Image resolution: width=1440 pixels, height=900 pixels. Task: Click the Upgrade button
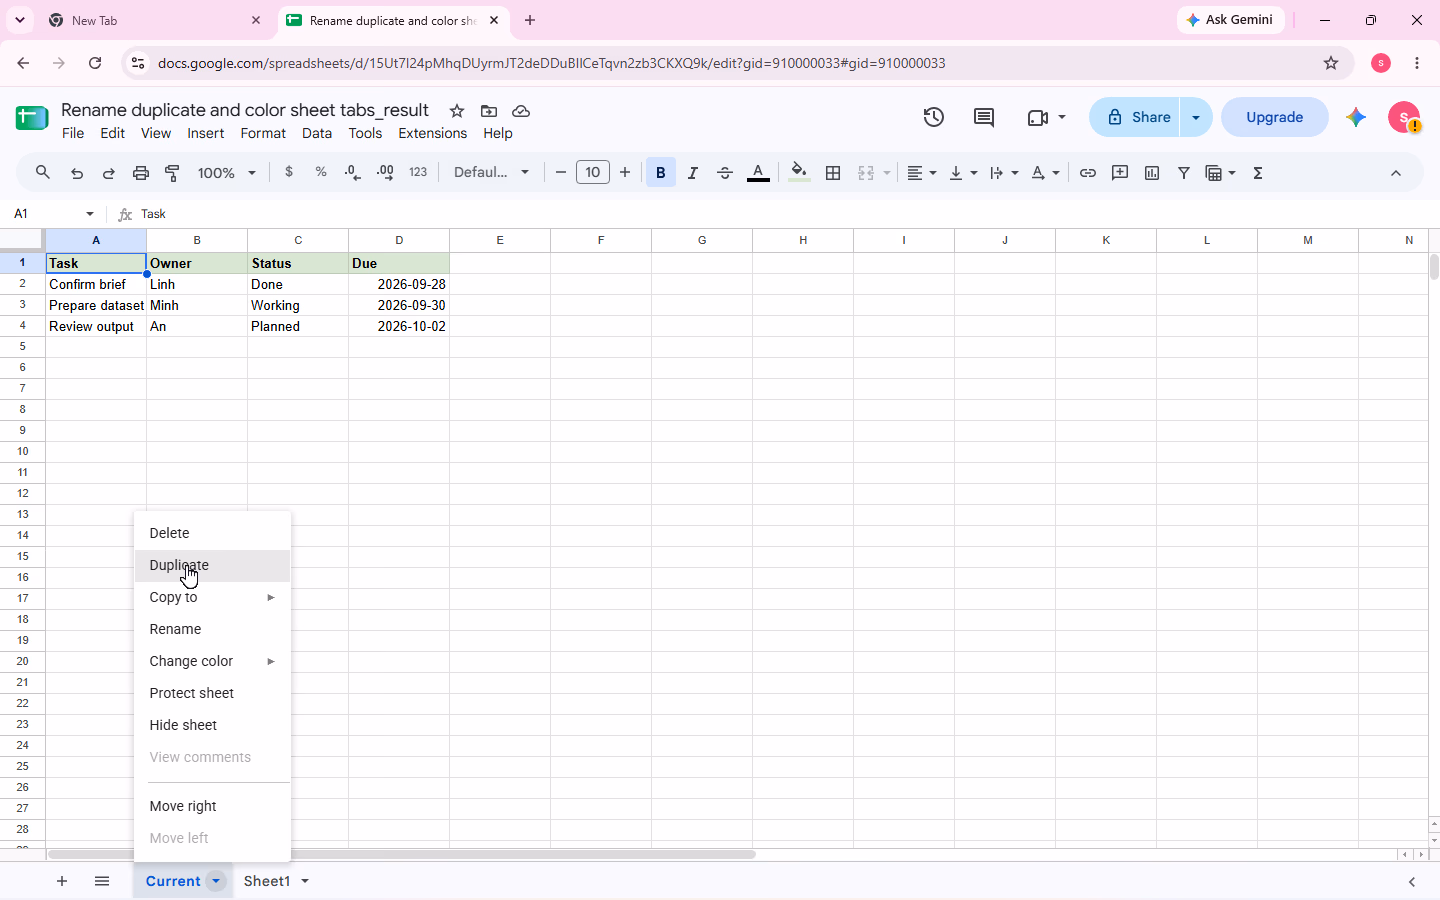[1275, 117]
